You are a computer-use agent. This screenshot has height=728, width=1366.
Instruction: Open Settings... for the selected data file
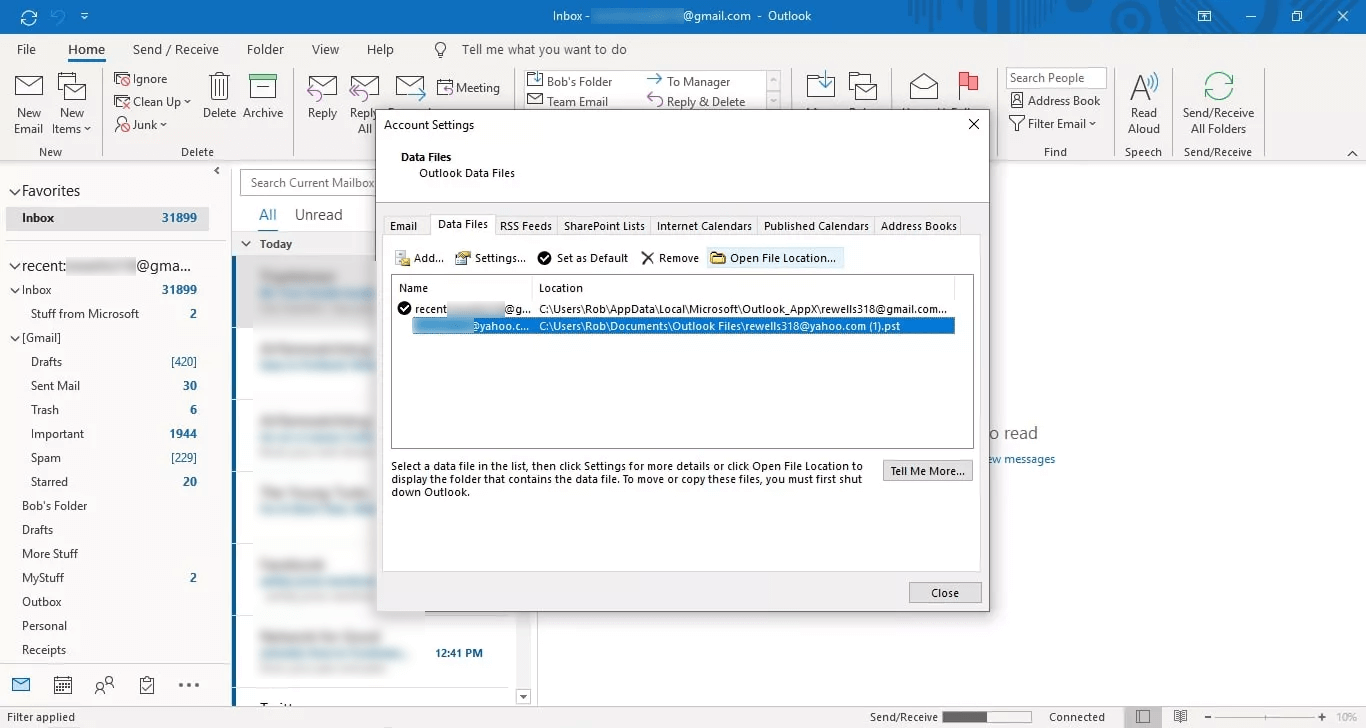click(490, 258)
